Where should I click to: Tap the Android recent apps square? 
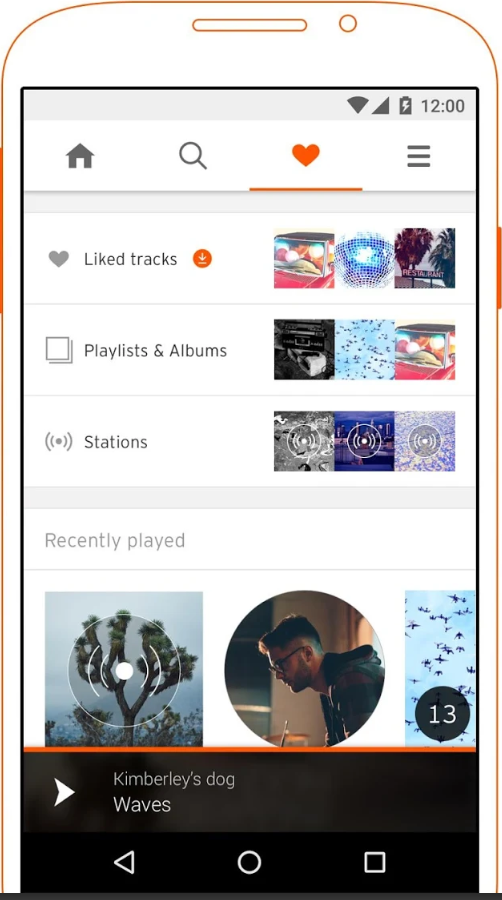[x=375, y=862]
